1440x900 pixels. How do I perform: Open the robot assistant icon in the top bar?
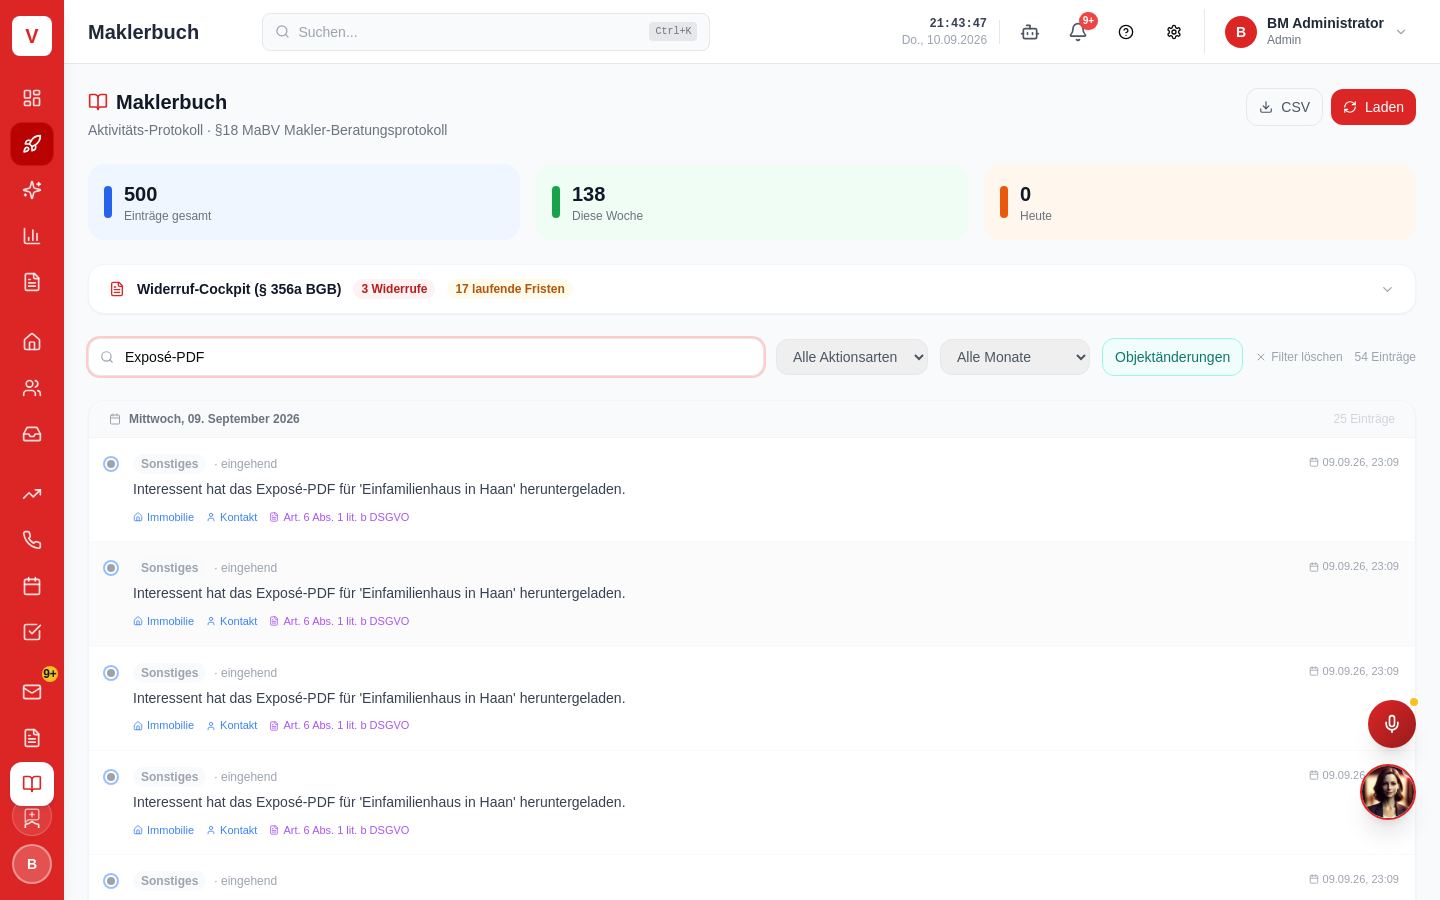pyautogui.click(x=1030, y=32)
